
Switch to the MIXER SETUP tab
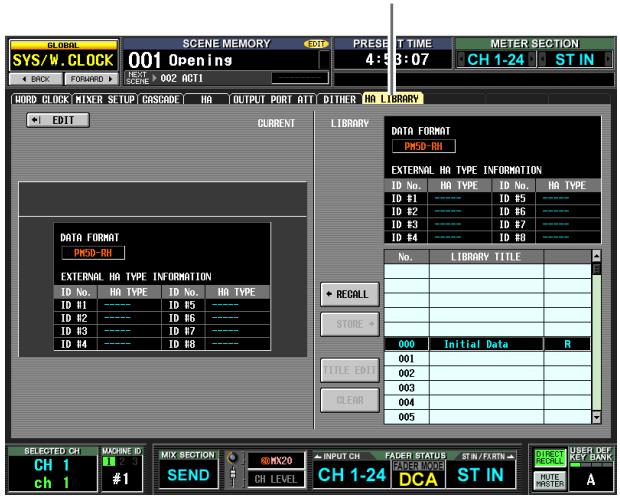[105, 99]
